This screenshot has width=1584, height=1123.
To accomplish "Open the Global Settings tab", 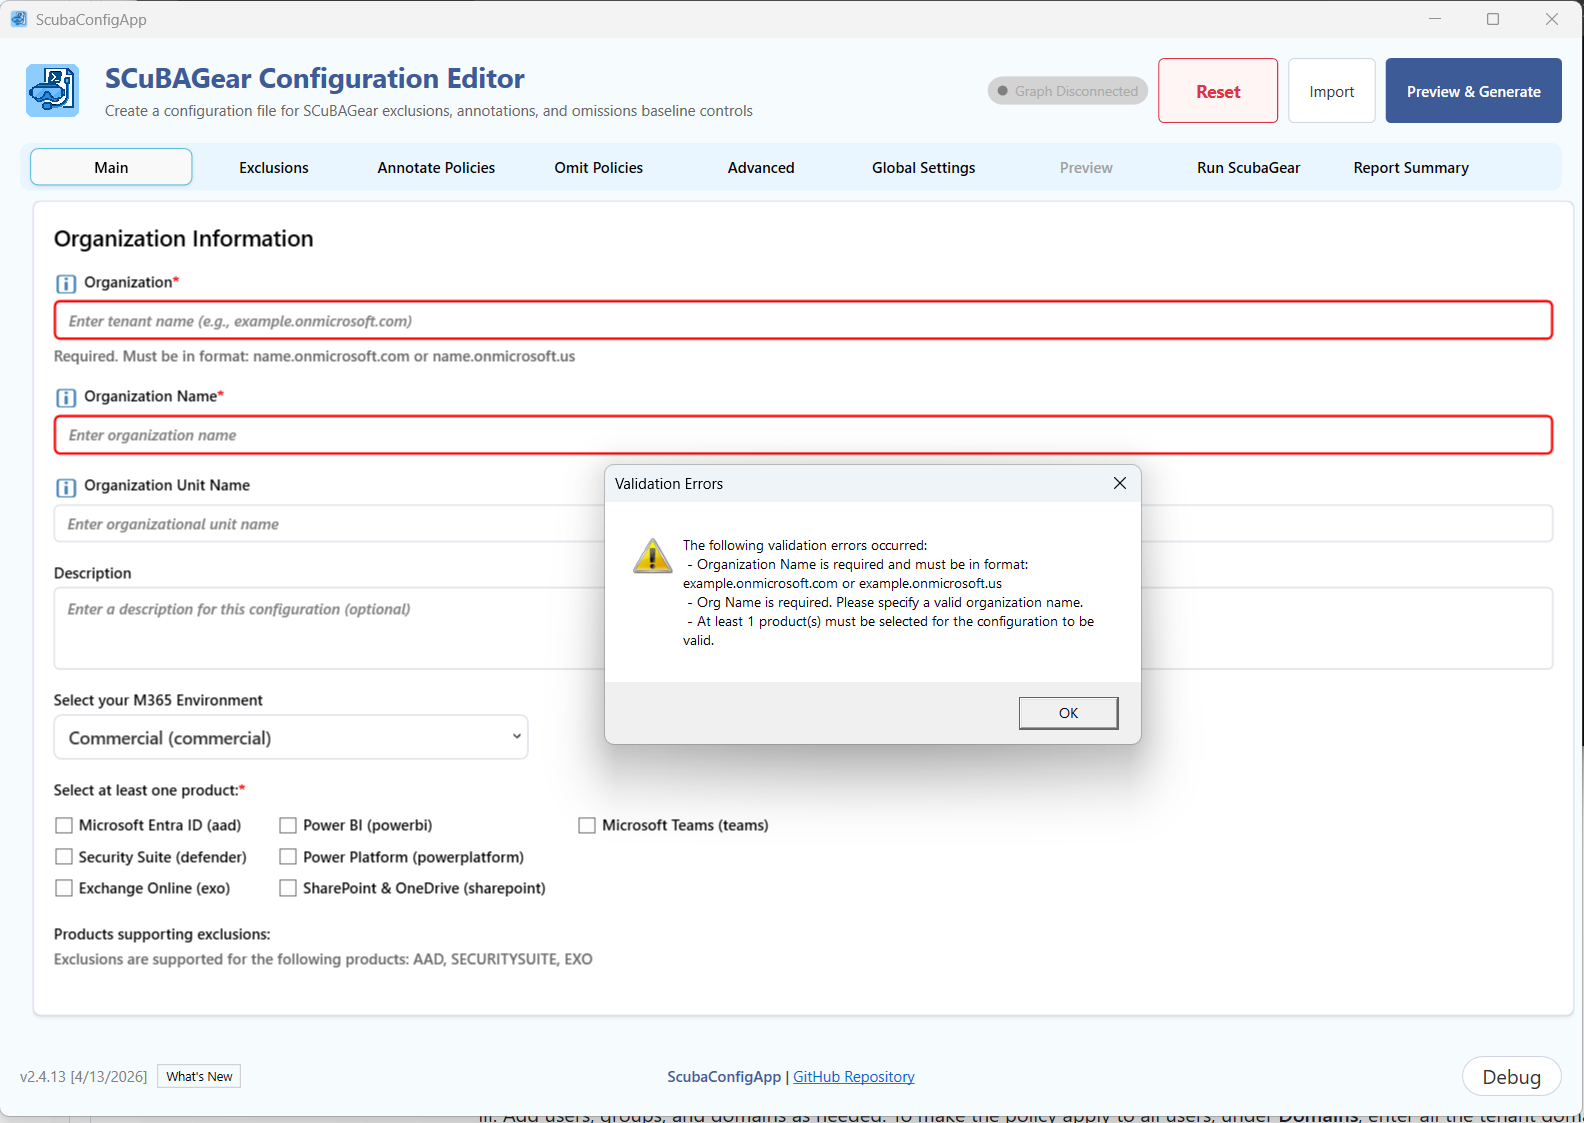I will pos(923,167).
